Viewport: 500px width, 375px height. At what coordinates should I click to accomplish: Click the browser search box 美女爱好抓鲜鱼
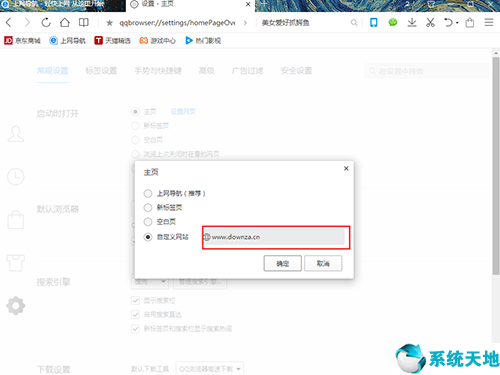coord(286,23)
